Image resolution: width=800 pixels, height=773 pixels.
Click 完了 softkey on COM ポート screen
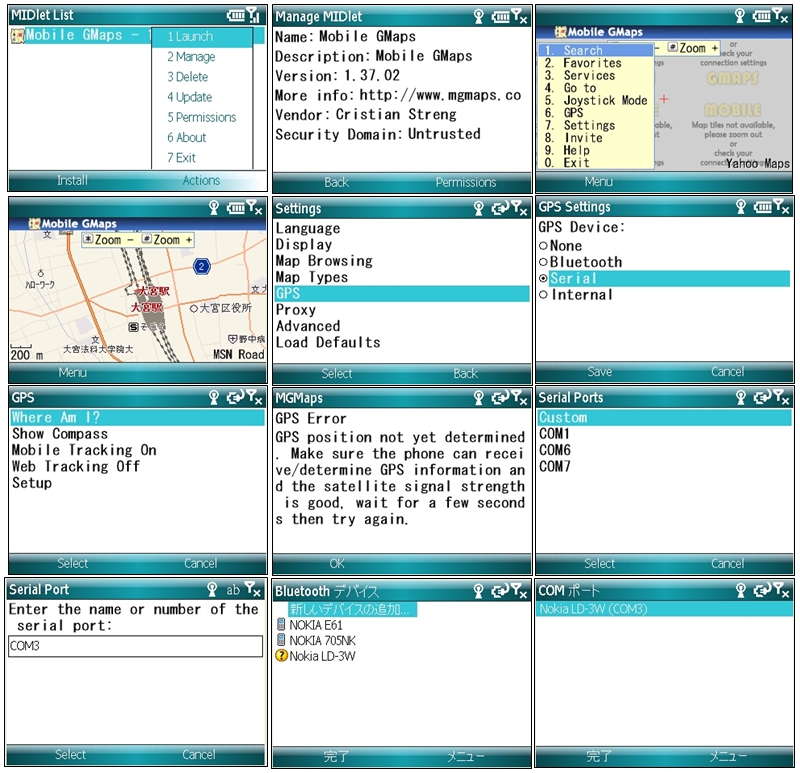pos(599,756)
